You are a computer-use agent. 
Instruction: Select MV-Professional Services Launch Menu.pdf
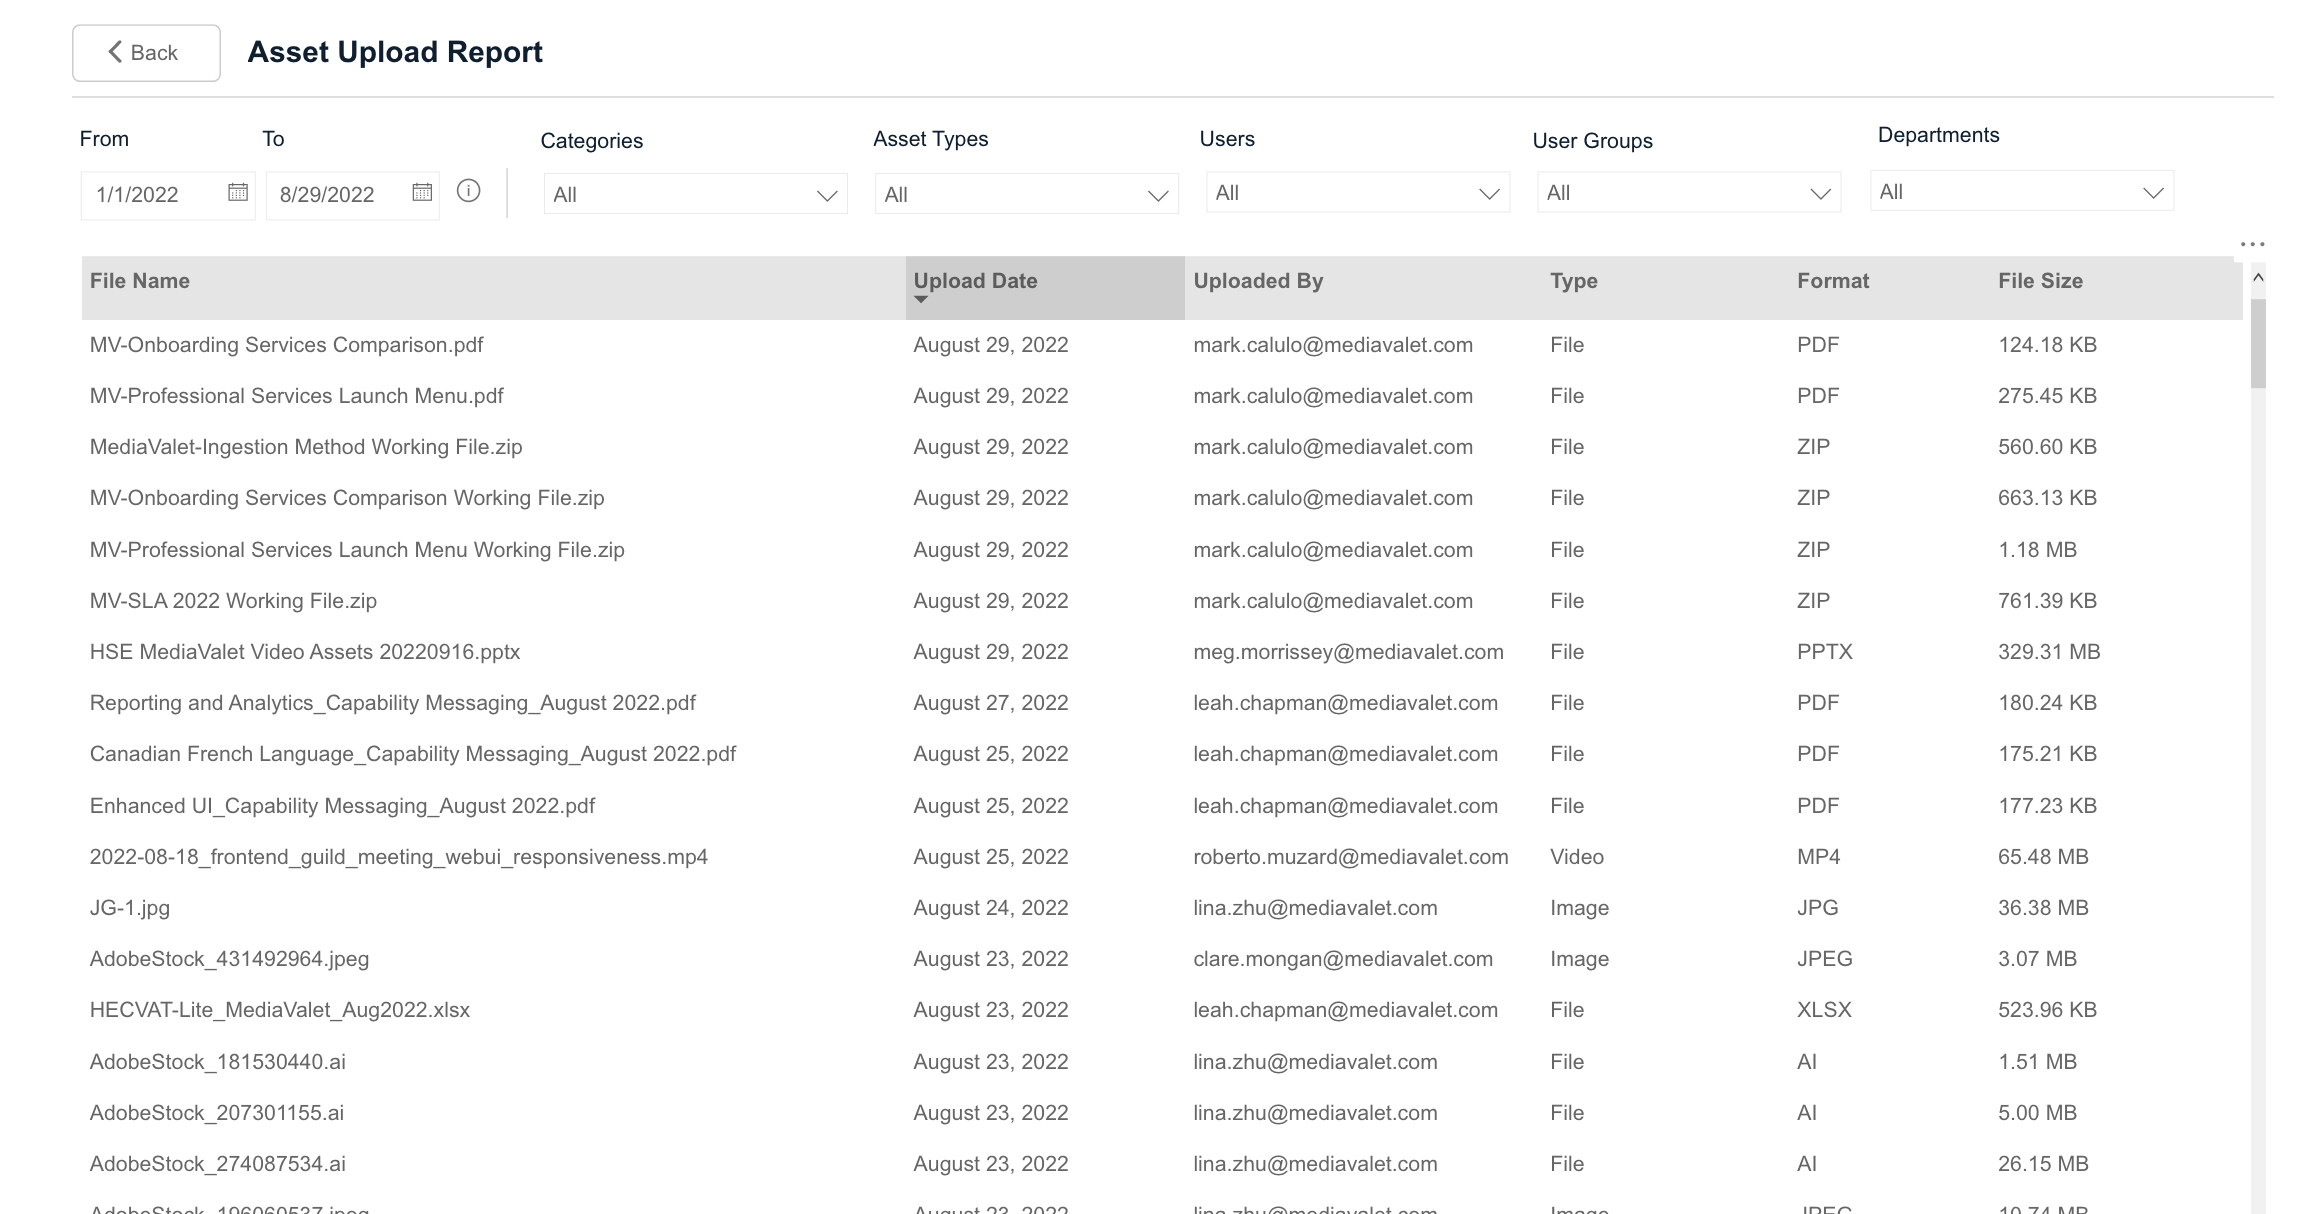(296, 396)
